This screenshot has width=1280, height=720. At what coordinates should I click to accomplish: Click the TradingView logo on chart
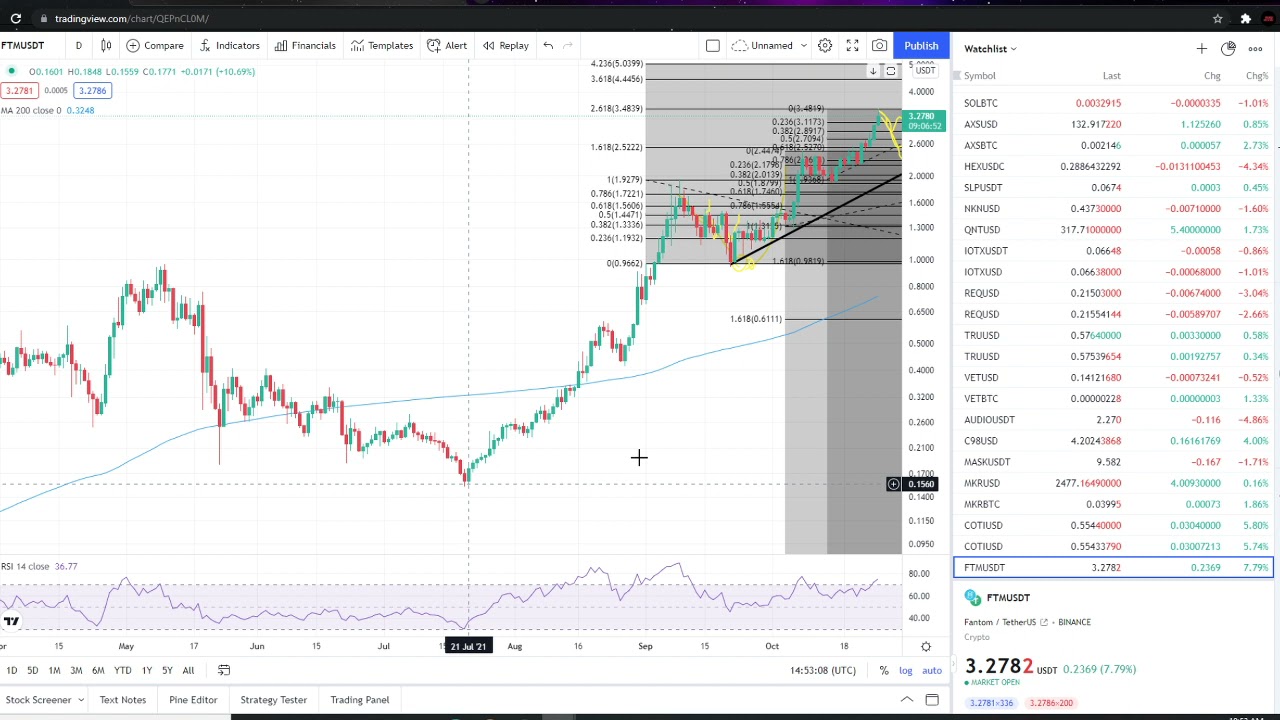tap(11, 621)
